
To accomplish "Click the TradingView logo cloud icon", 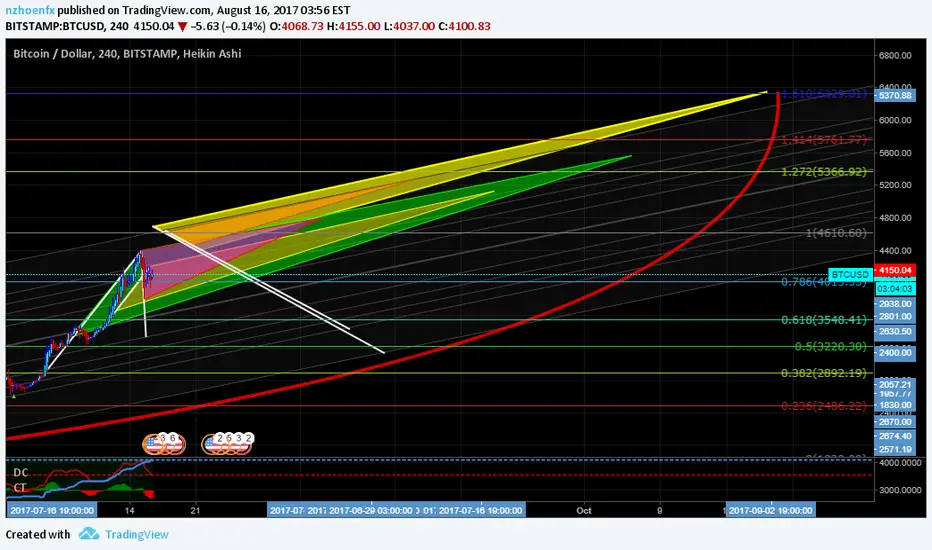I will click(x=89, y=533).
